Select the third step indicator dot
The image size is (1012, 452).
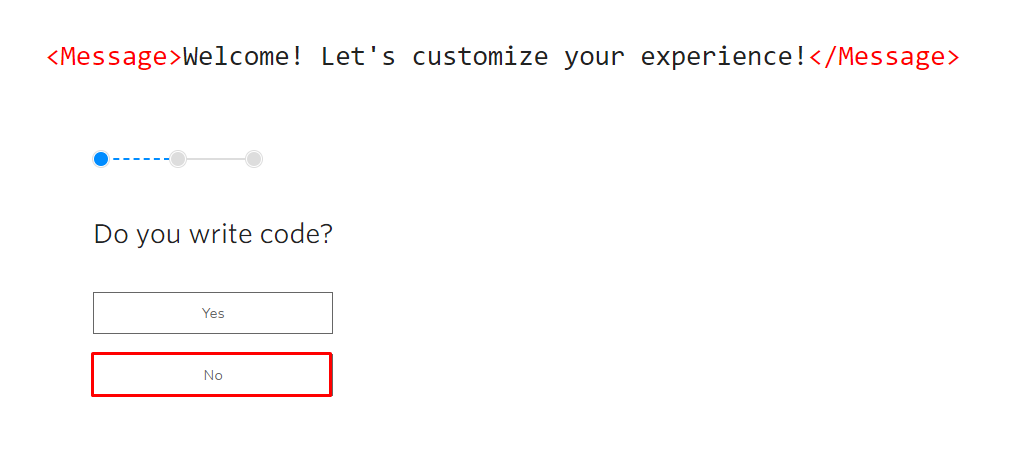tap(254, 159)
